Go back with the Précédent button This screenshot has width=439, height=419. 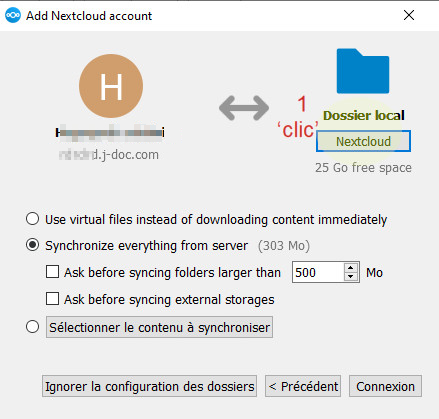303,386
